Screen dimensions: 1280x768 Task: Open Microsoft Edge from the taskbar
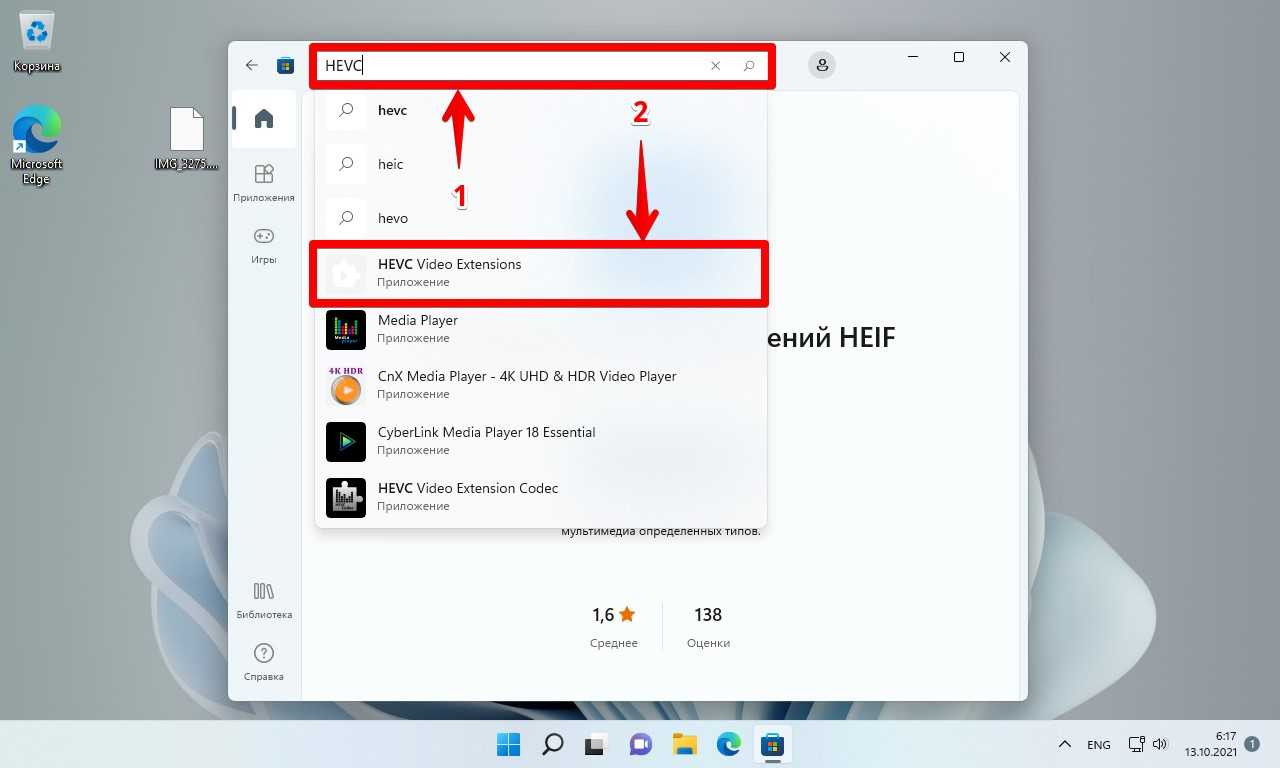click(x=729, y=744)
